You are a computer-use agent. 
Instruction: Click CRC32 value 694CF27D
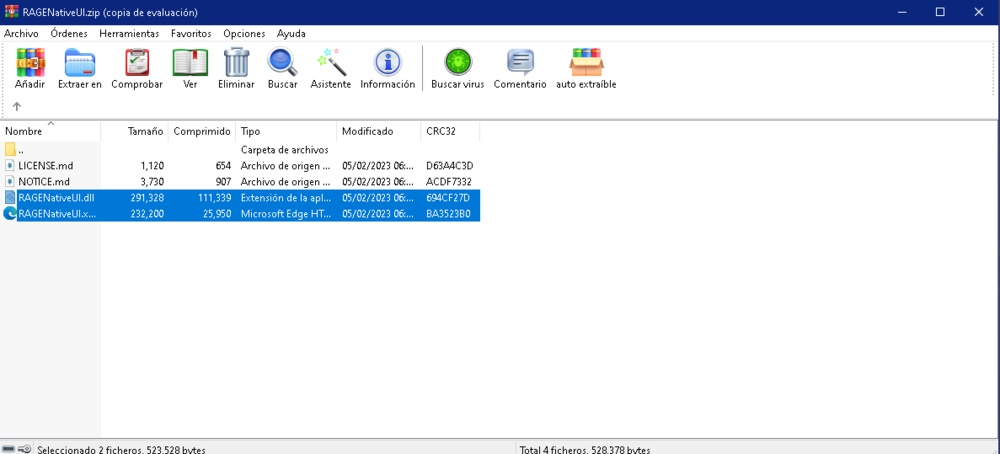point(448,198)
